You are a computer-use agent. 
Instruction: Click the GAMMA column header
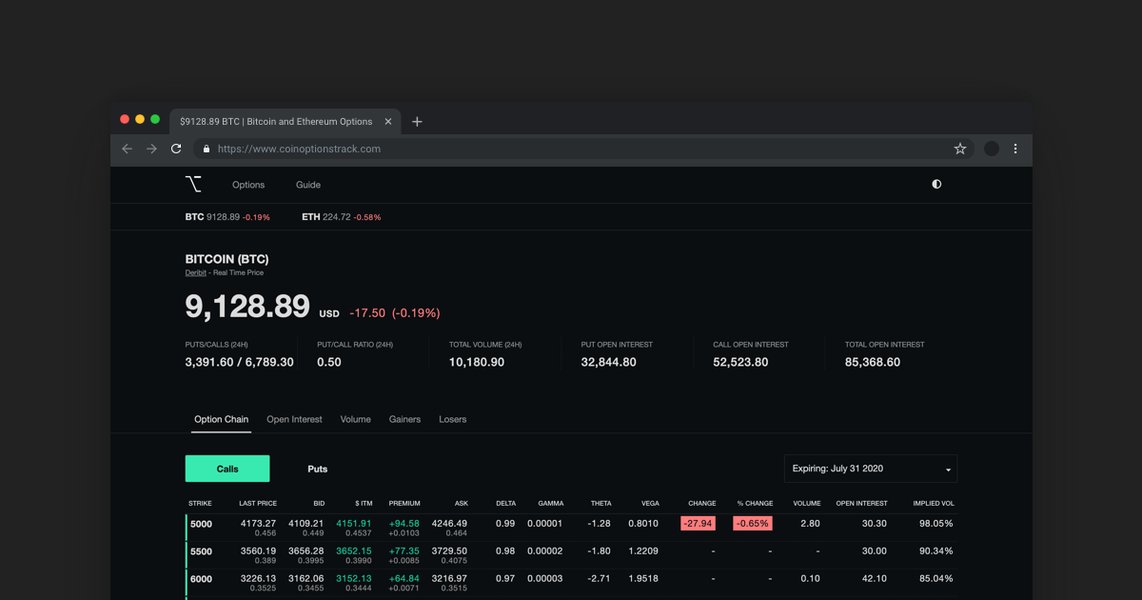pyautogui.click(x=551, y=503)
